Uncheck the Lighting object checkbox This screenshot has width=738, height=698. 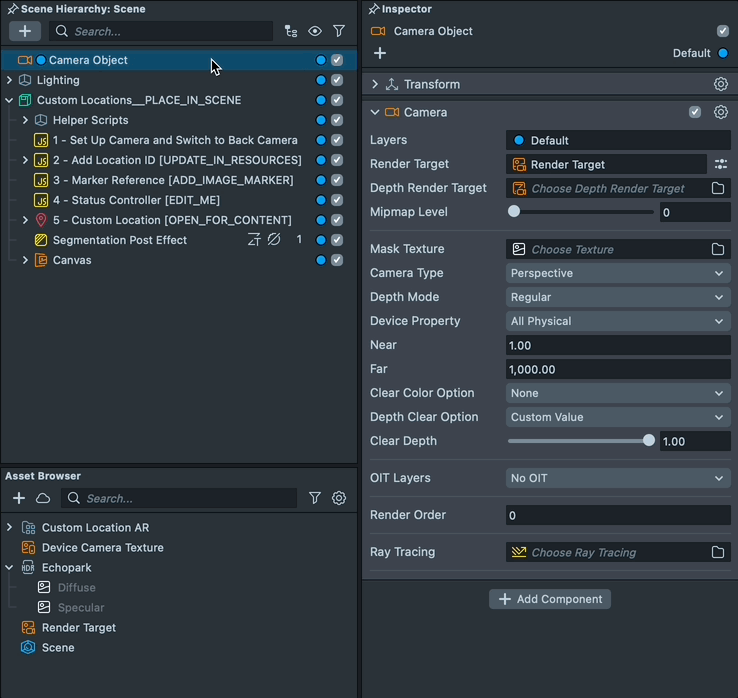337,80
